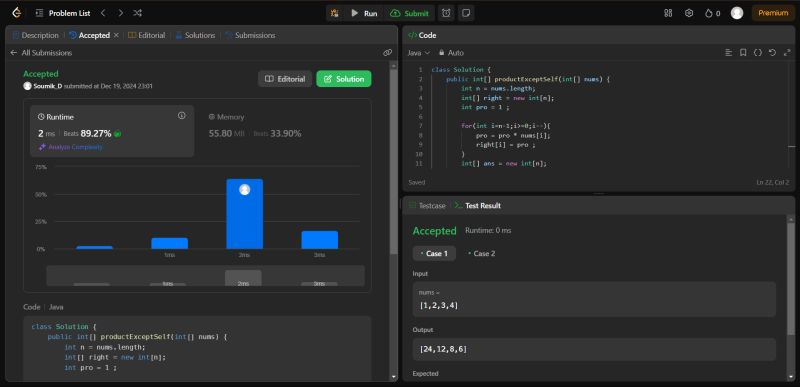Click the bookmark icon in editor toolbar
800x387 pixels.
743,53
